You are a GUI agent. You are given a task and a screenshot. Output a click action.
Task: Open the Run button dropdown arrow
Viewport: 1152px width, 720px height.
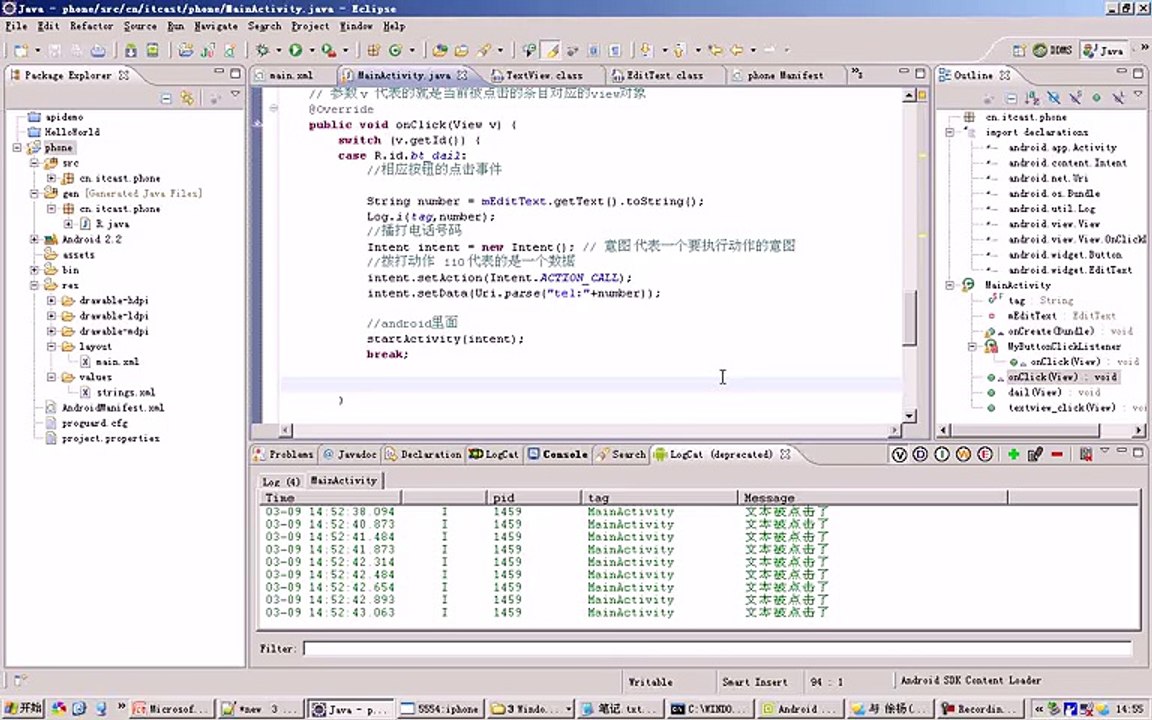coord(312,50)
